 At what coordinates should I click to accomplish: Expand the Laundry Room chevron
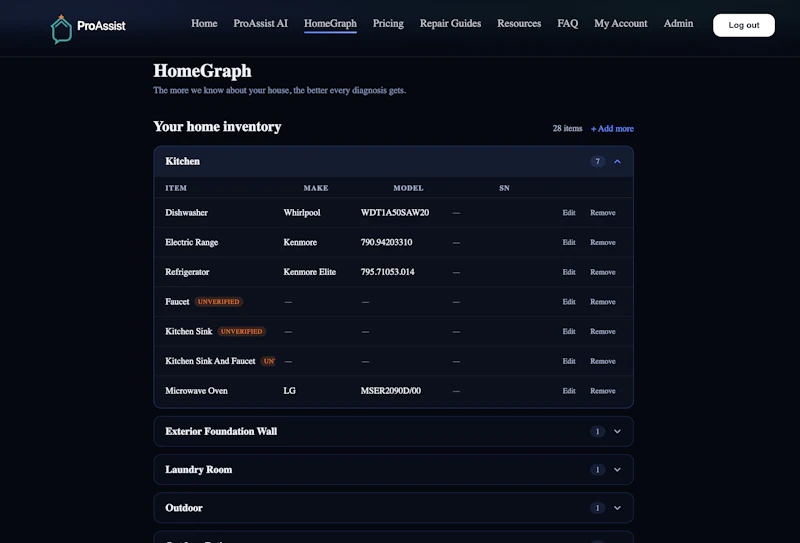click(617, 470)
